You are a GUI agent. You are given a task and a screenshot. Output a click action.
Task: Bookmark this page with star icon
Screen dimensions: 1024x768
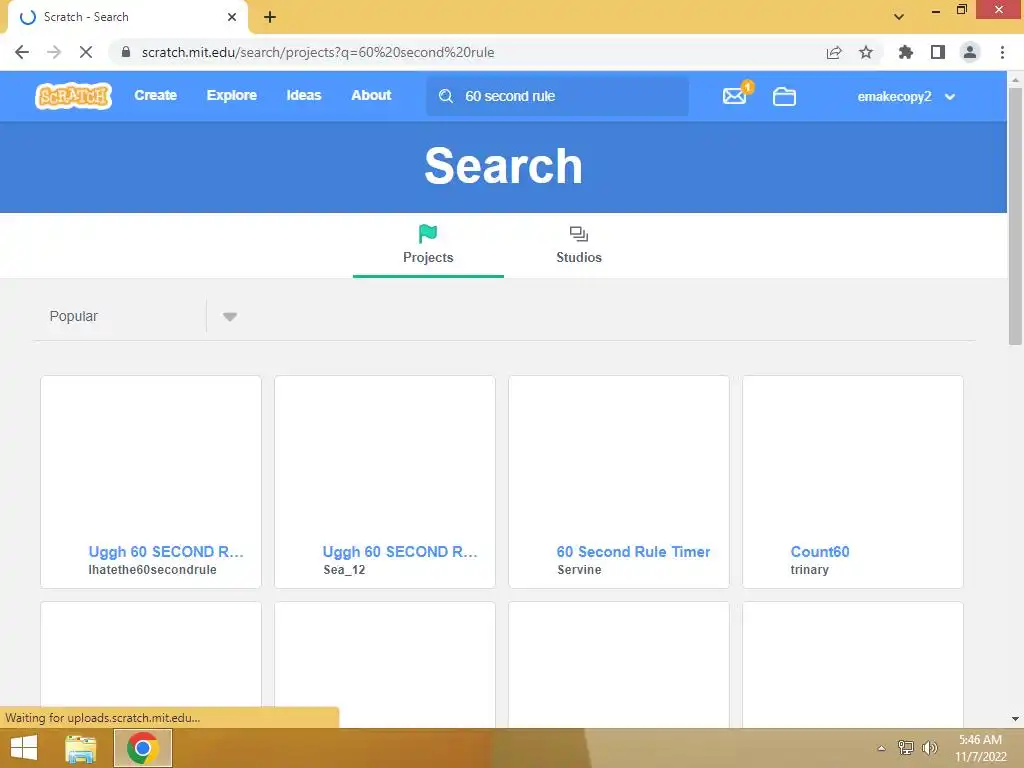[866, 52]
